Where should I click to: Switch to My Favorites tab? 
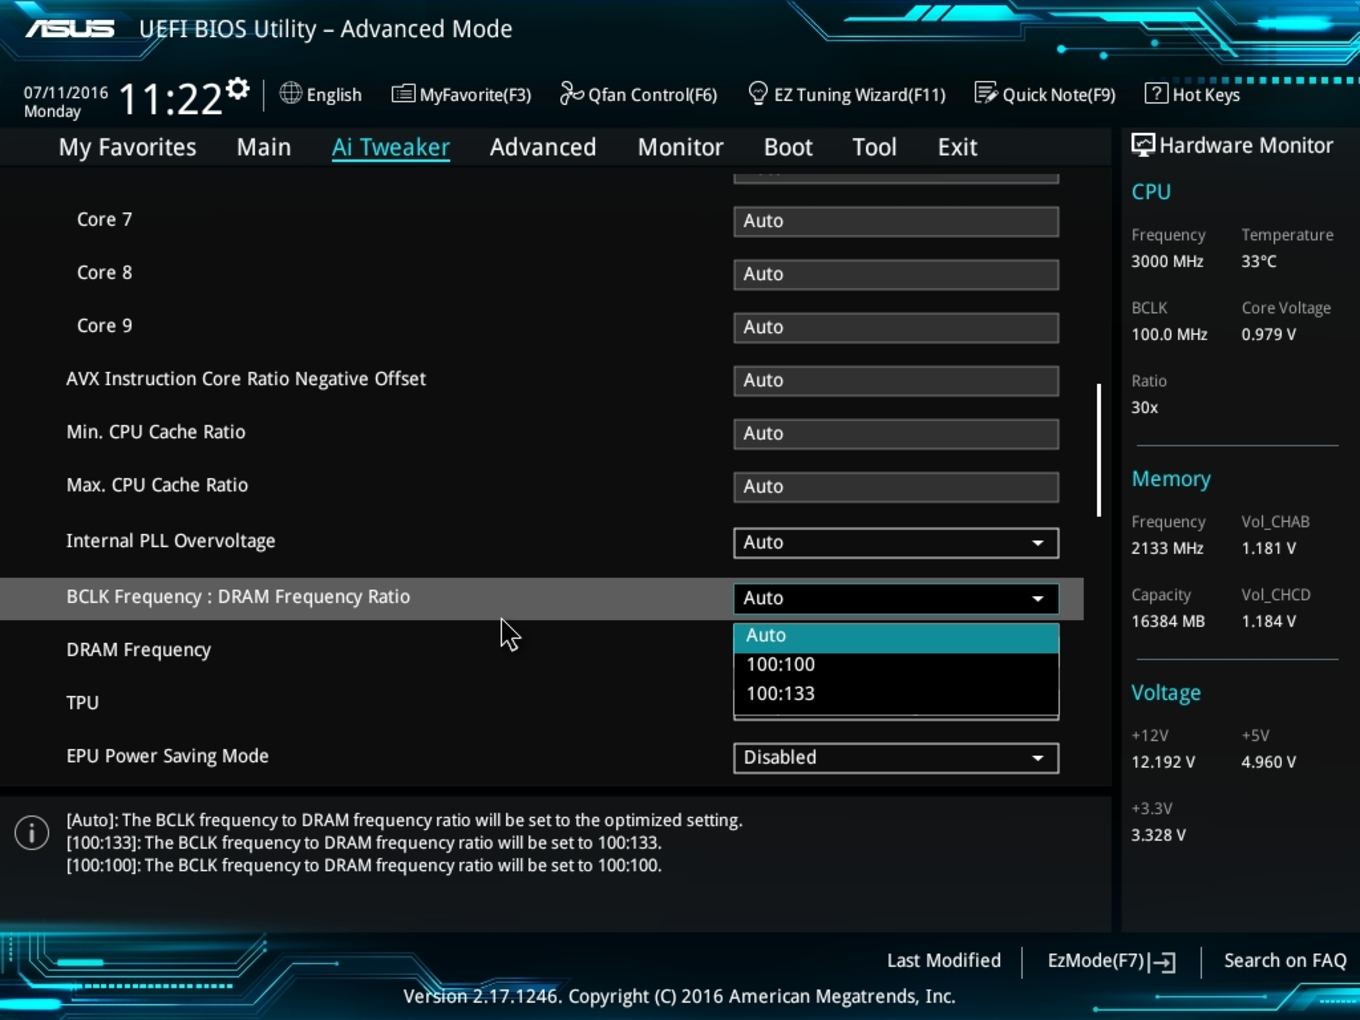click(x=128, y=147)
